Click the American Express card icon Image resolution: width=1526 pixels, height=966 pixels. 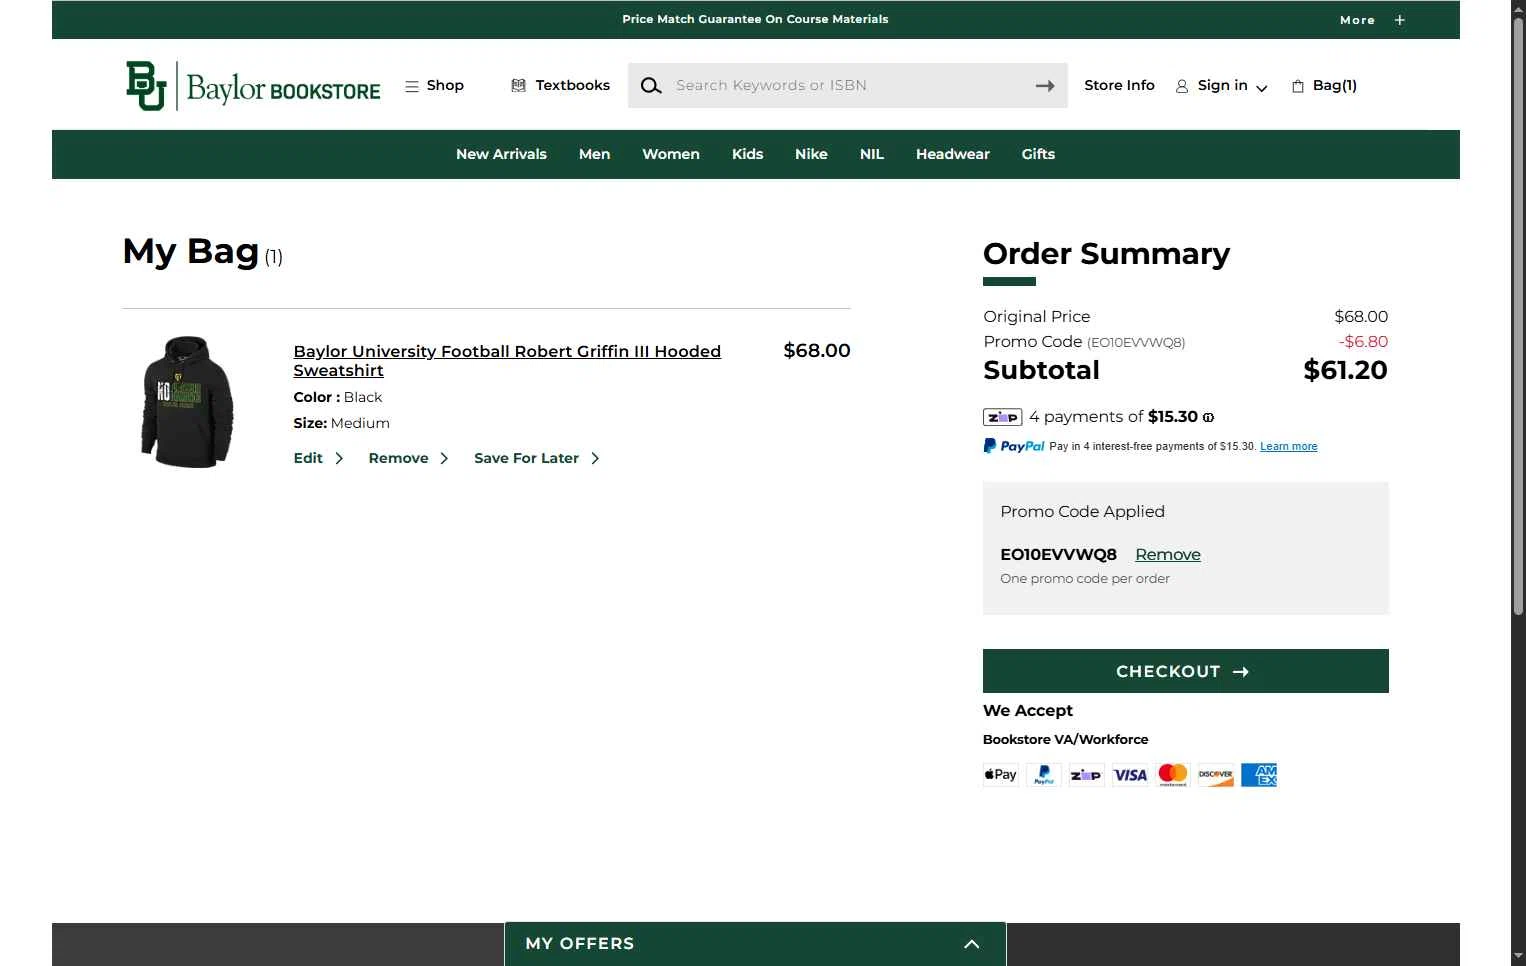1259,775
